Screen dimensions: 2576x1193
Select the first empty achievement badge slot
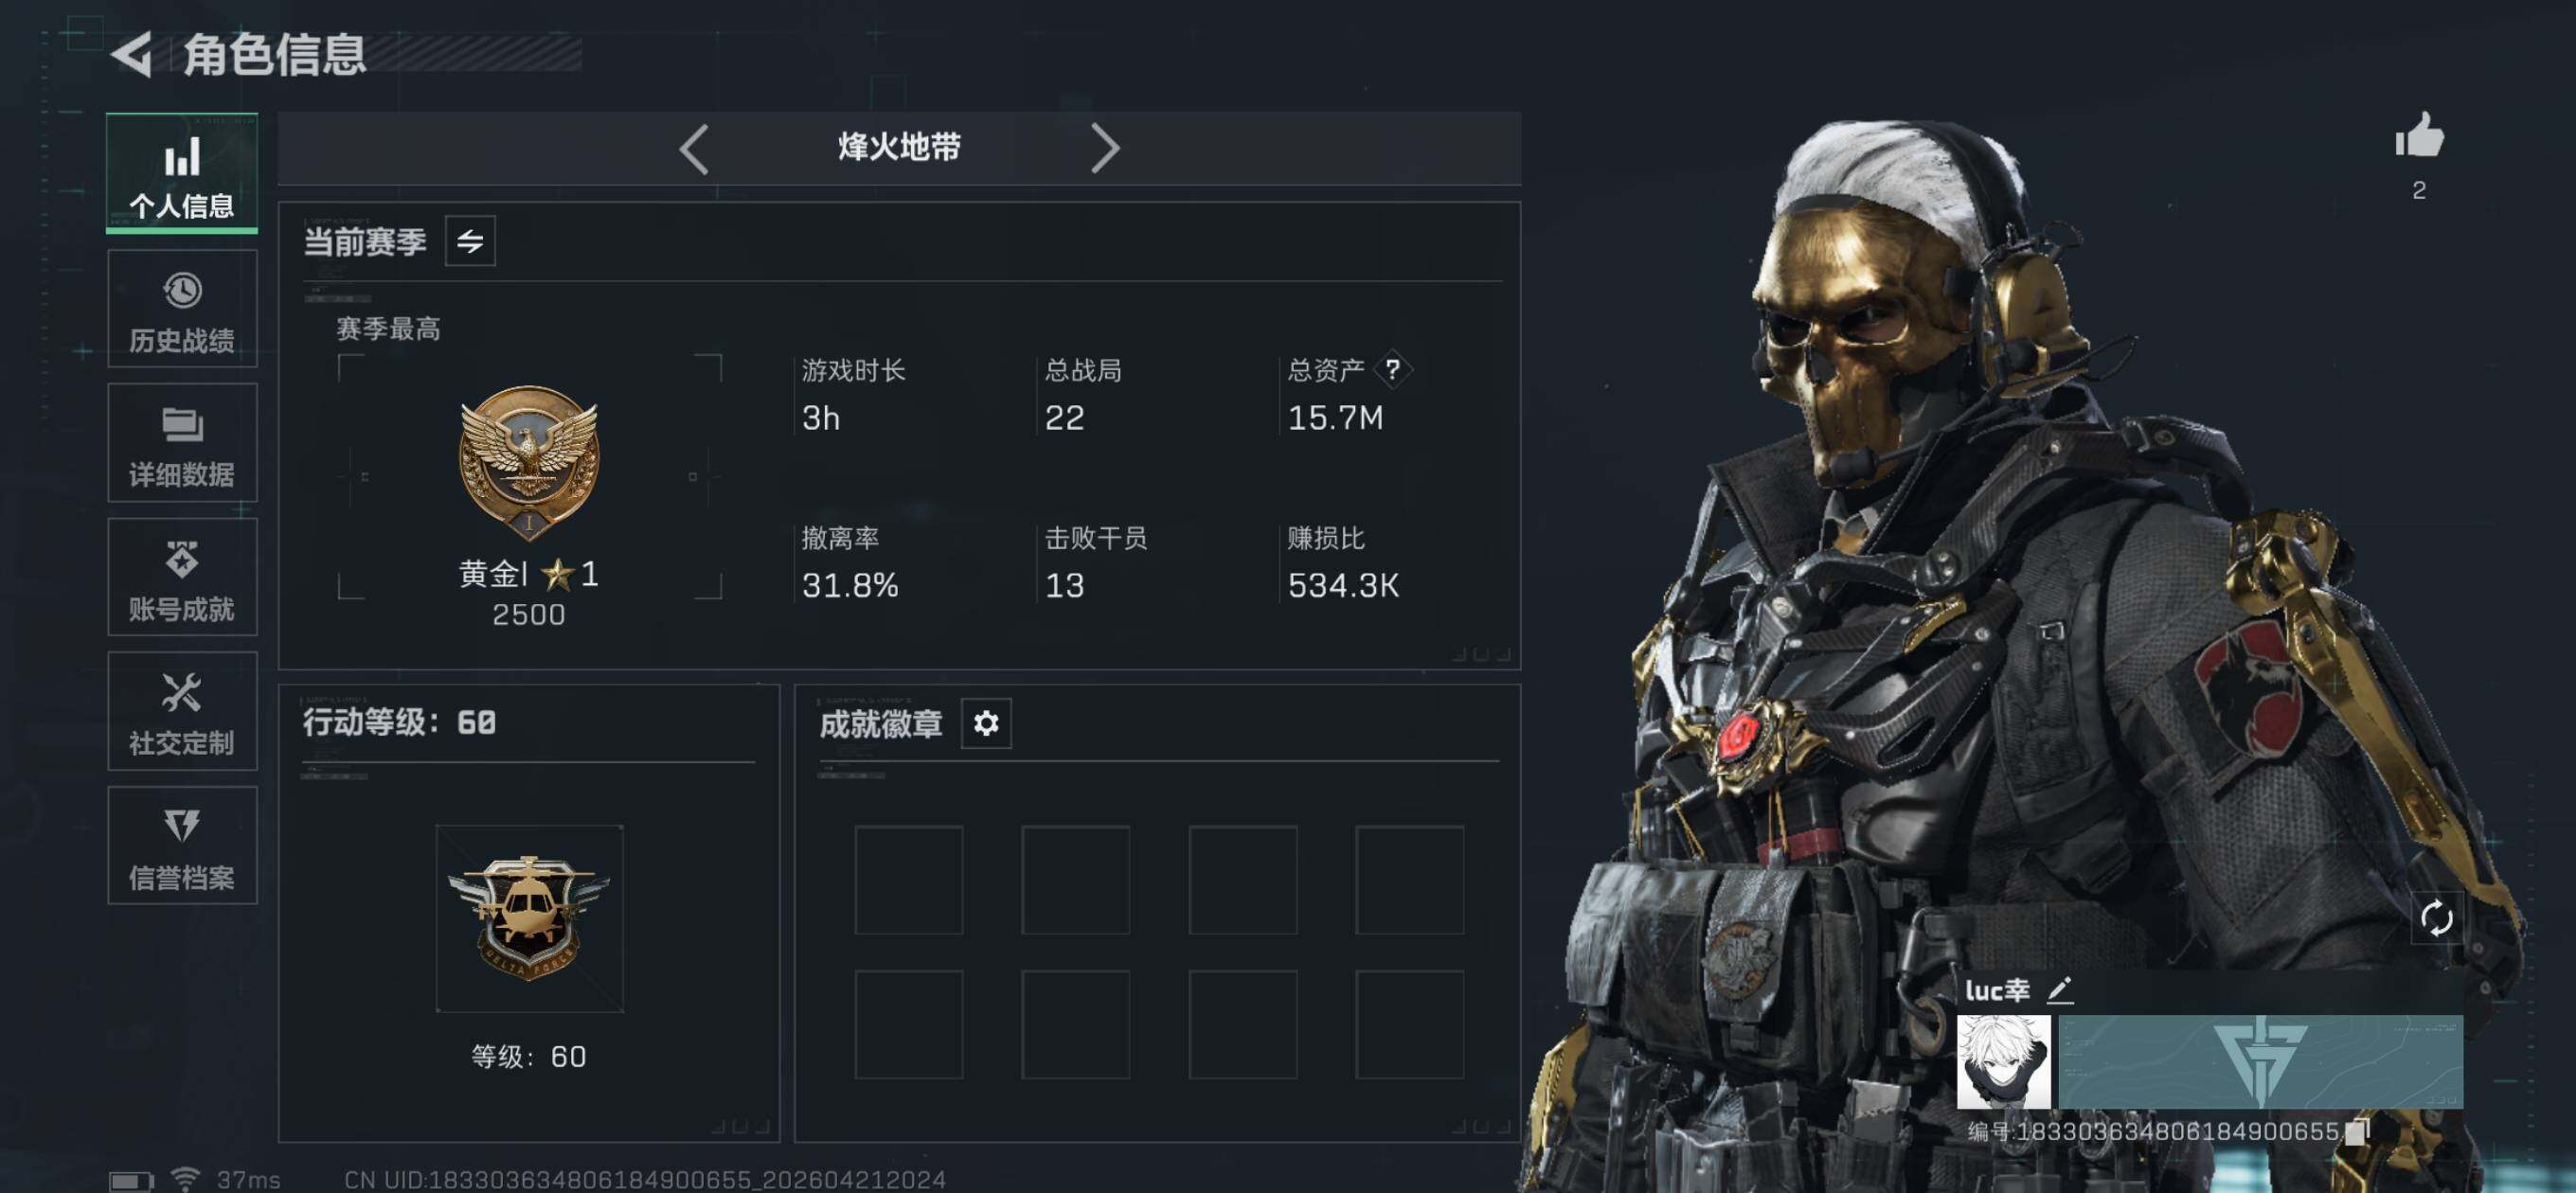click(x=908, y=880)
